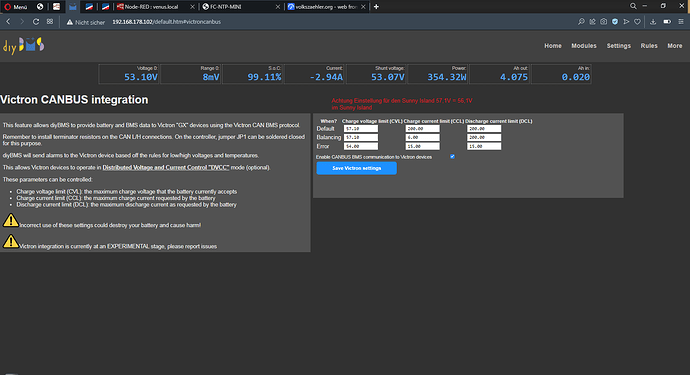690x375 pixels.
Task: Click the address bar URL 192.168.178.102
Action: pos(166,22)
